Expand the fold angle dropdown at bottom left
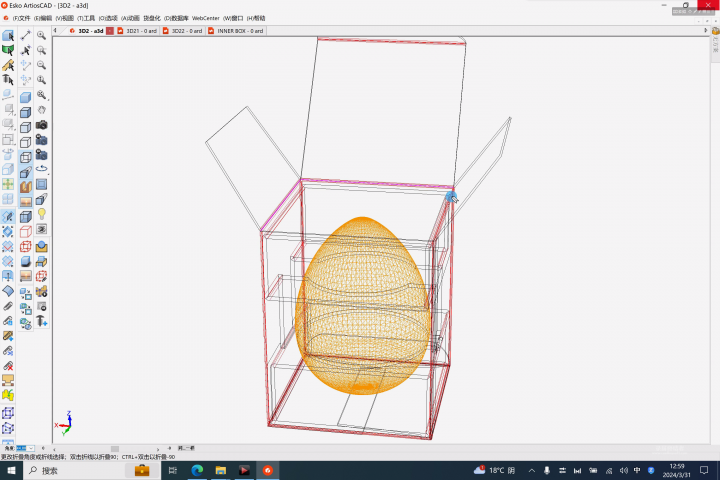The width and height of the screenshot is (720, 480). [x=32, y=448]
